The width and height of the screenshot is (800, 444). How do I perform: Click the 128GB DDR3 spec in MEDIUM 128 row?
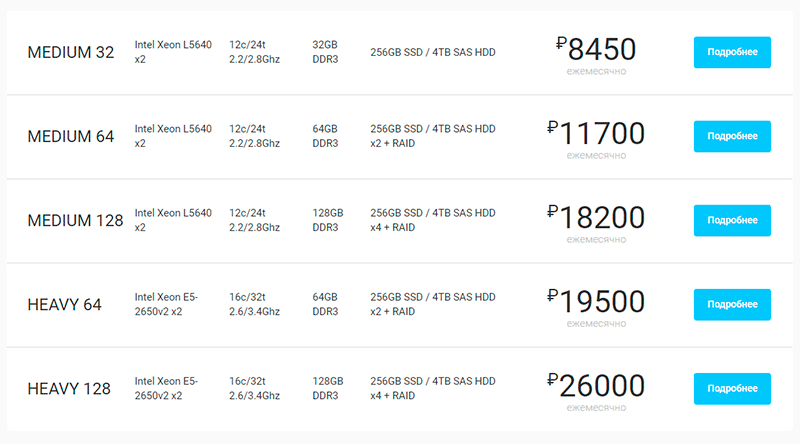tap(328, 220)
